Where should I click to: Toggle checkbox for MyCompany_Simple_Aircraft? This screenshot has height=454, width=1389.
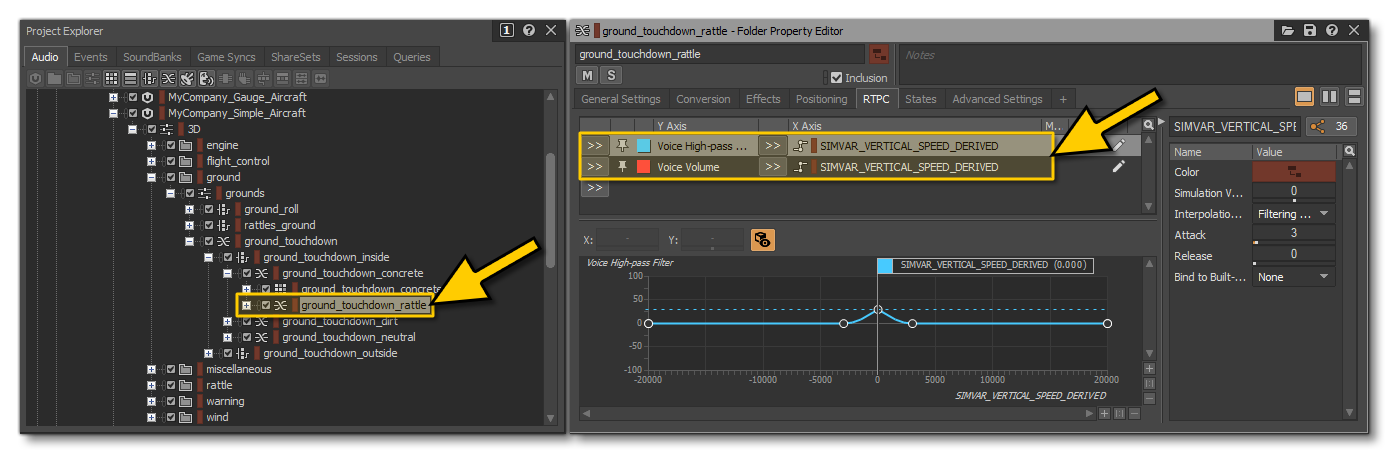click(x=132, y=113)
